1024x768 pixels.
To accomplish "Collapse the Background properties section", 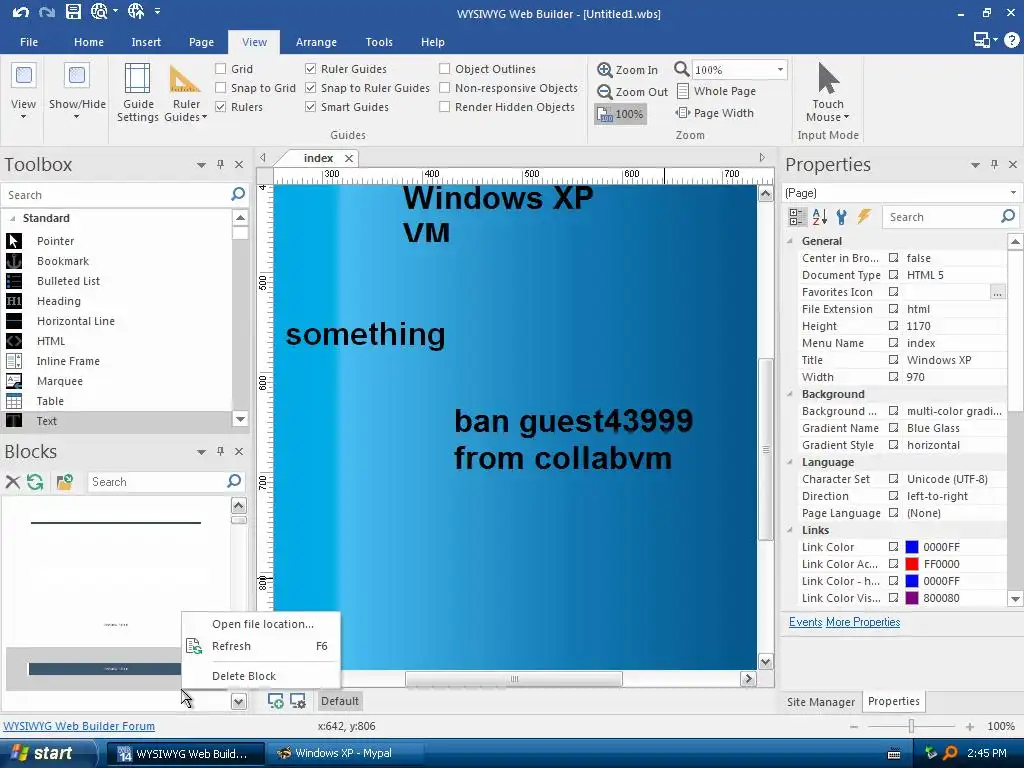I will (x=790, y=394).
